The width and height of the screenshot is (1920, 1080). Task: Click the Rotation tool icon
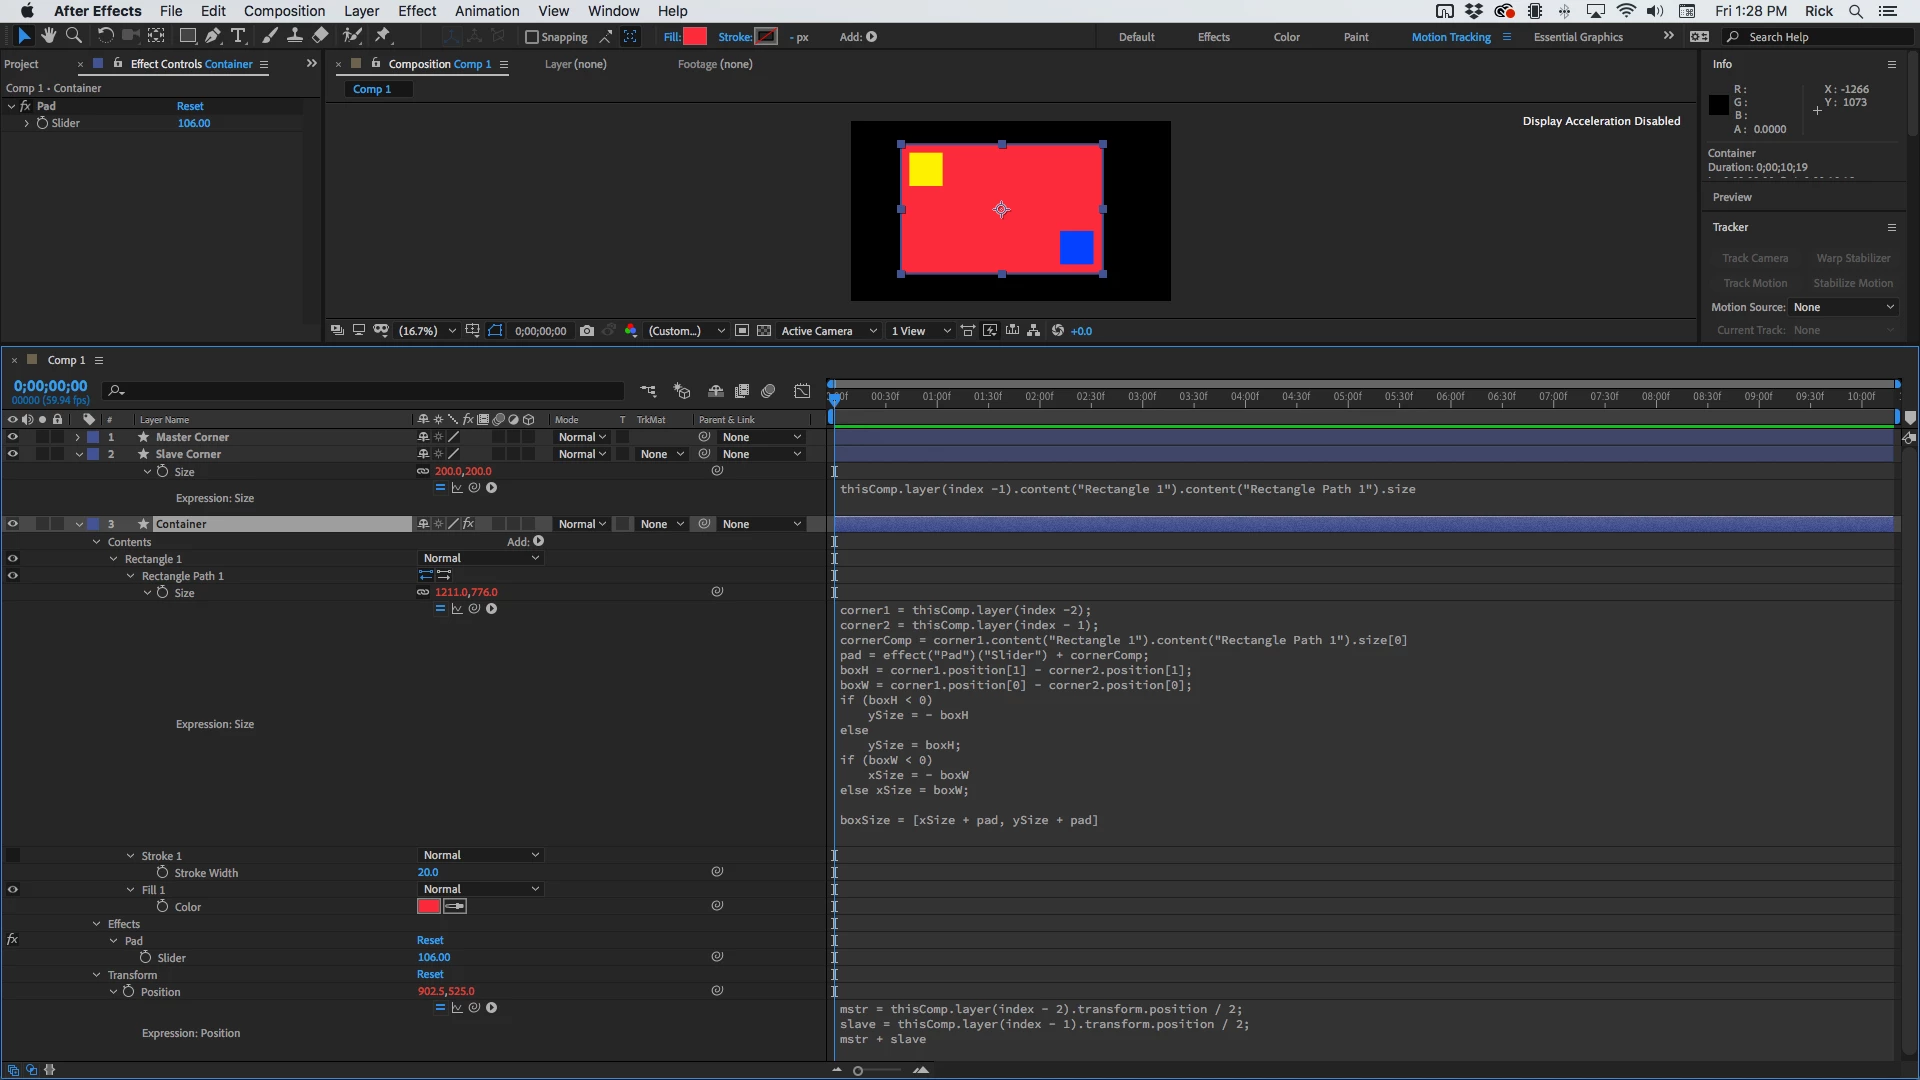click(x=104, y=36)
